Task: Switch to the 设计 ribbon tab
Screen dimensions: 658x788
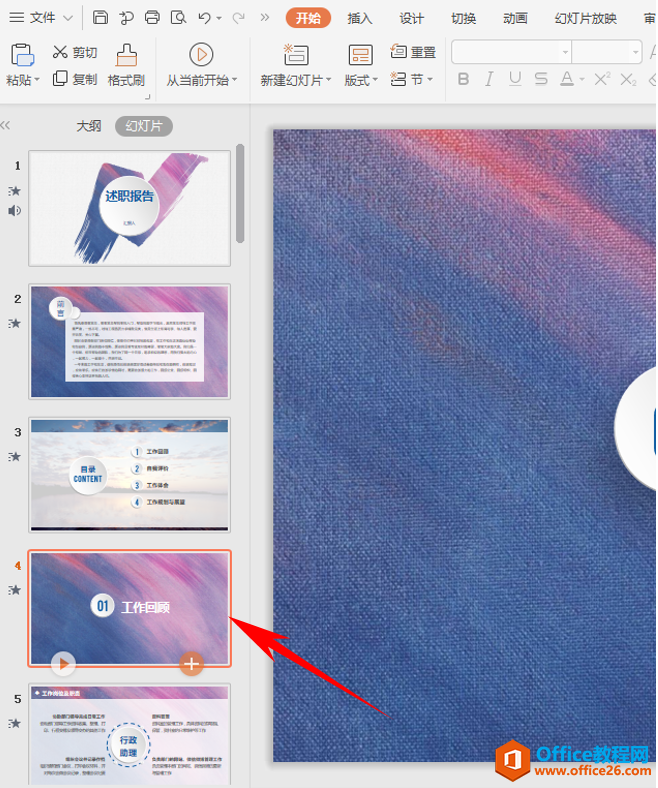Action: 412,19
